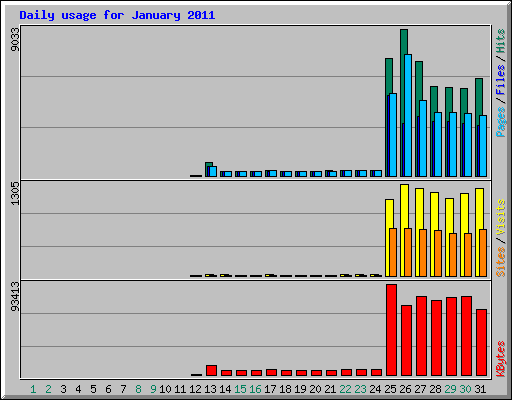Click day label 8 on the axis

pyautogui.click(x=138, y=389)
